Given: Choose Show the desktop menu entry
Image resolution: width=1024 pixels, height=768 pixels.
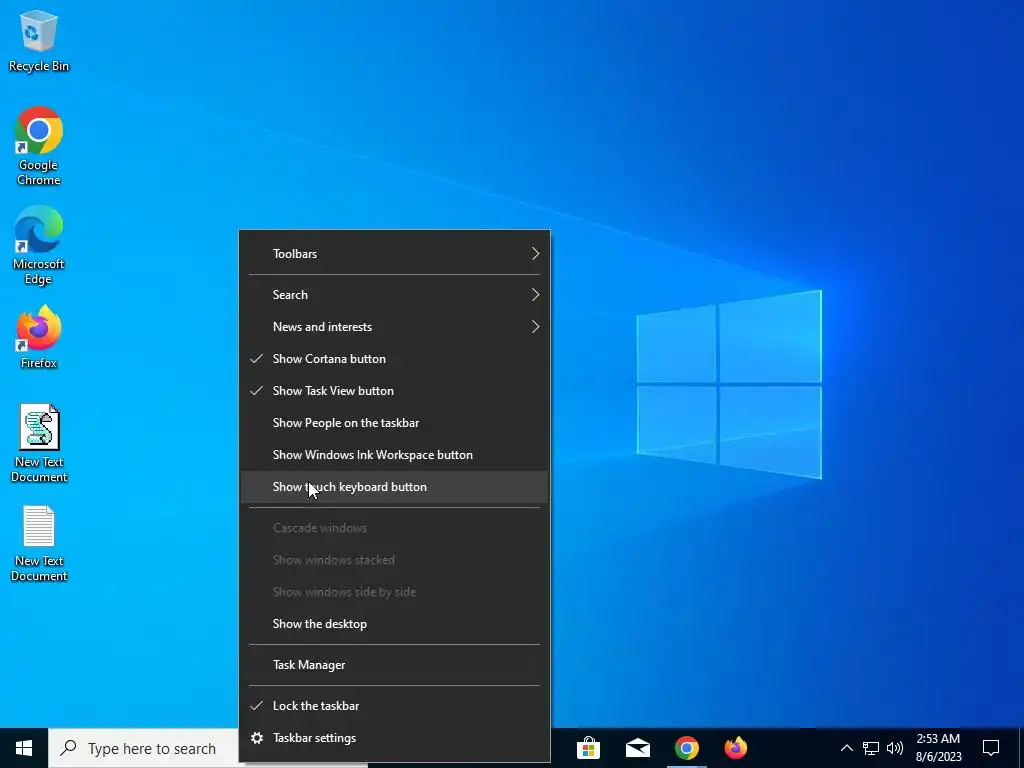Looking at the screenshot, I should click(394, 624).
